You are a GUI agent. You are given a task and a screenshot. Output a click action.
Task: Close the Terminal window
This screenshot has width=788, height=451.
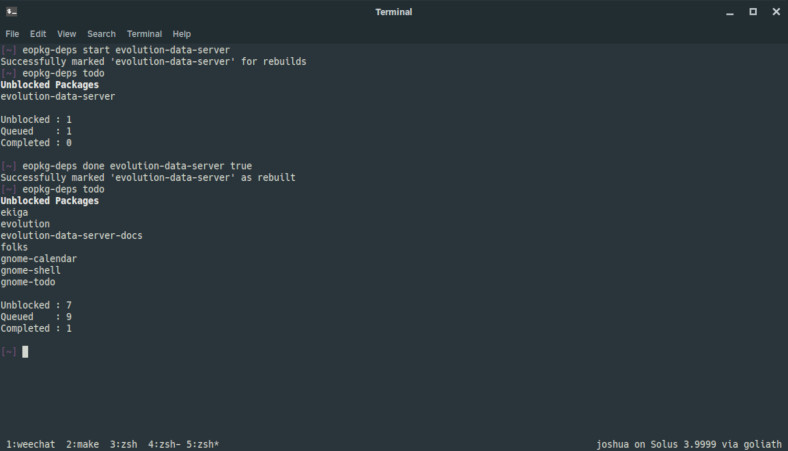(x=774, y=12)
